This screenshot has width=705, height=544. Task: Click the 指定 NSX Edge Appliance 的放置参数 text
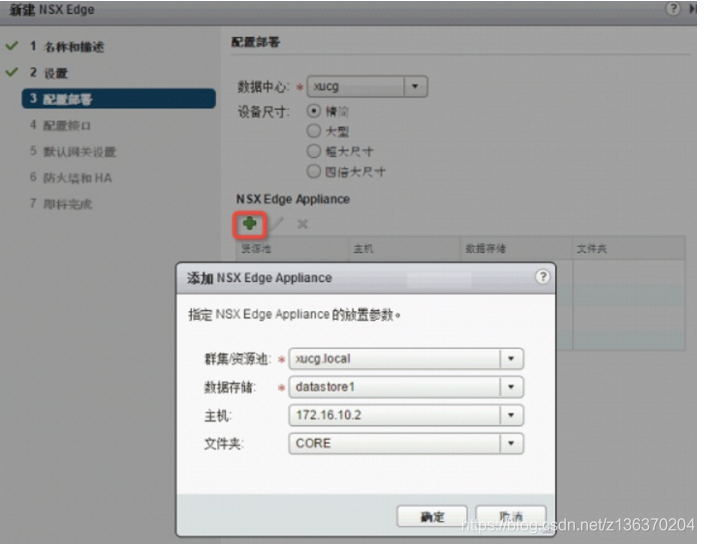pyautogui.click(x=294, y=314)
